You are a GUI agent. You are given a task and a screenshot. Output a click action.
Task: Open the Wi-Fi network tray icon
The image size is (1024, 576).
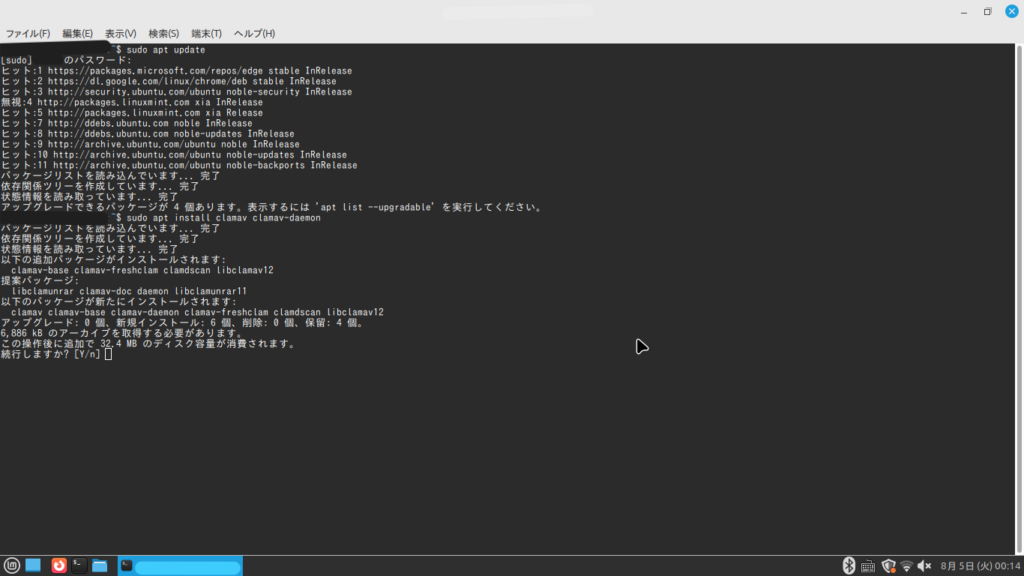(906, 566)
